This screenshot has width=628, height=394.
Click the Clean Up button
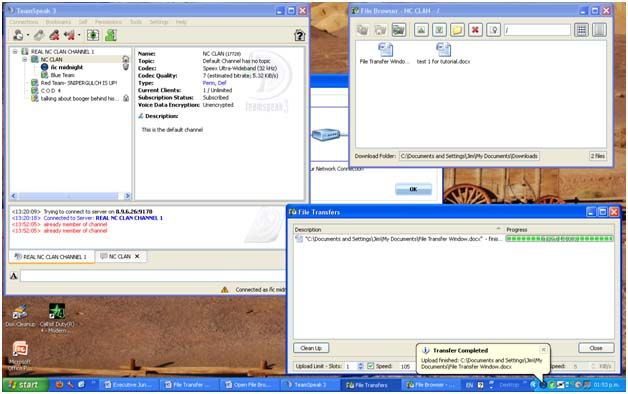[x=311, y=348]
